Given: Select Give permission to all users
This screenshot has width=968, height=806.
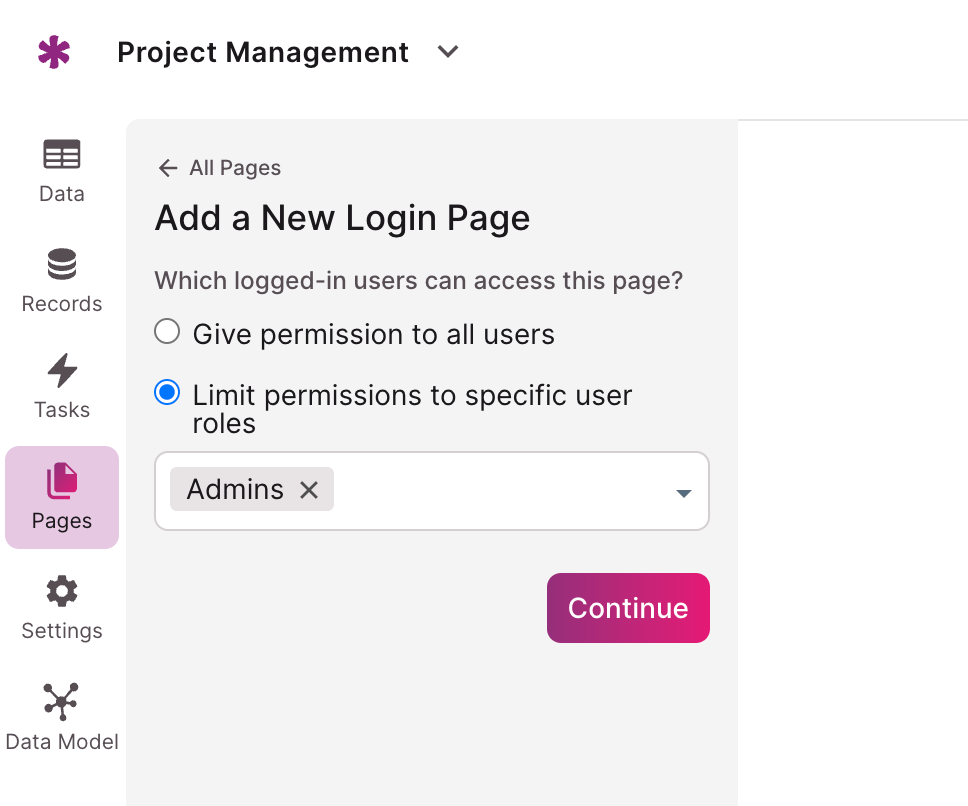Looking at the screenshot, I should point(167,332).
